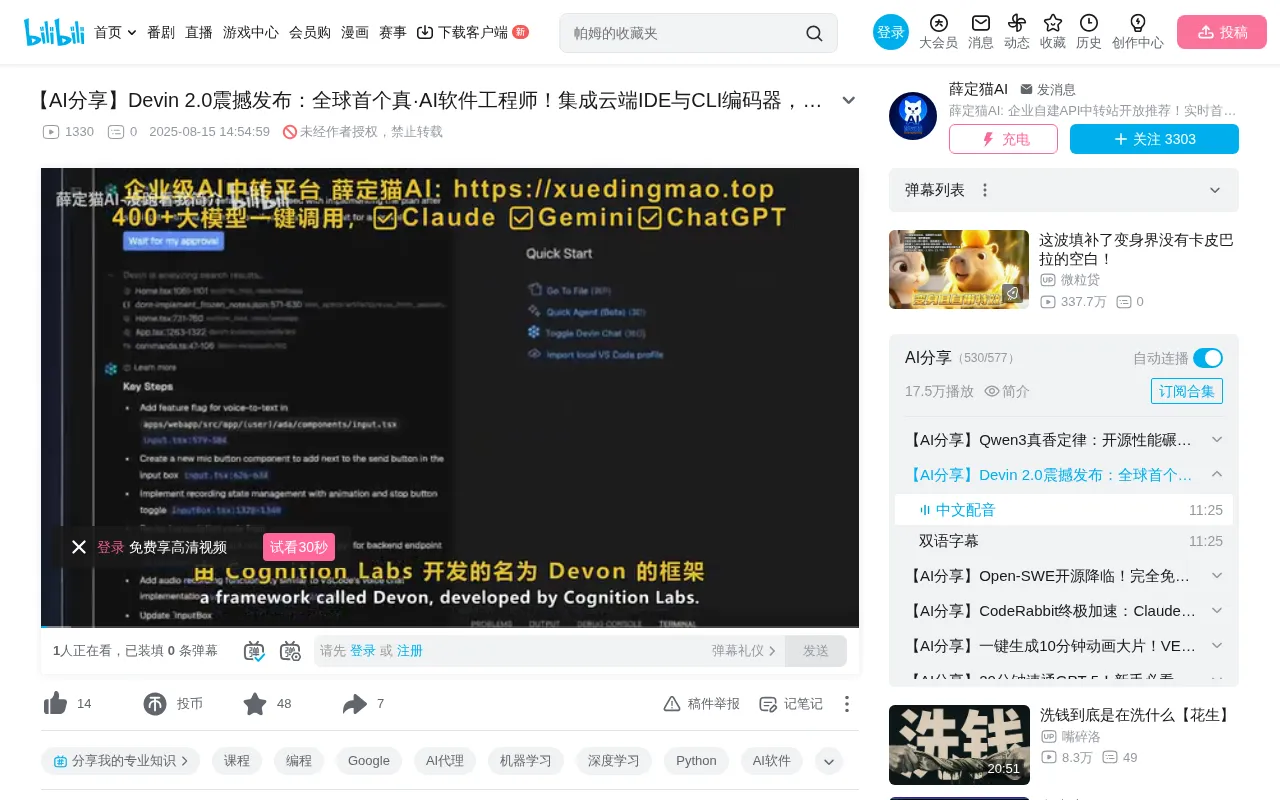Expand the Qwen3 playlist entry
Viewport: 1280px width, 800px height.
tap(1217, 440)
